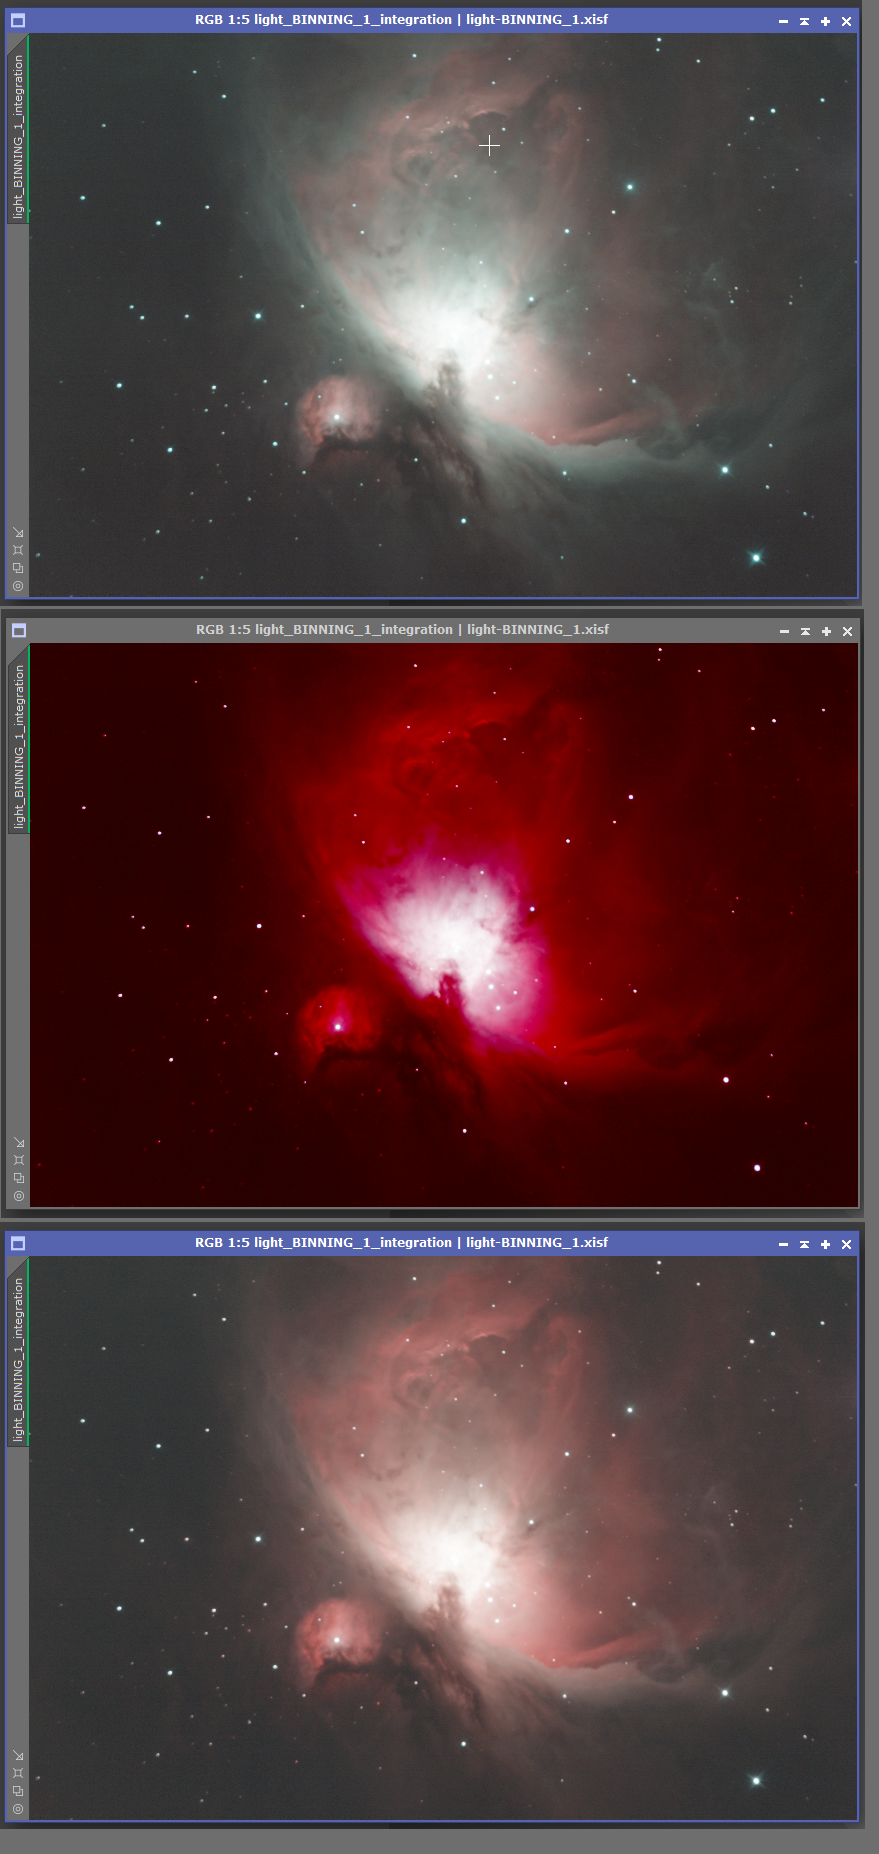Click the fit-view square icon in middle red window
Screen dimensions: 879x1854
[x=19, y=1160]
